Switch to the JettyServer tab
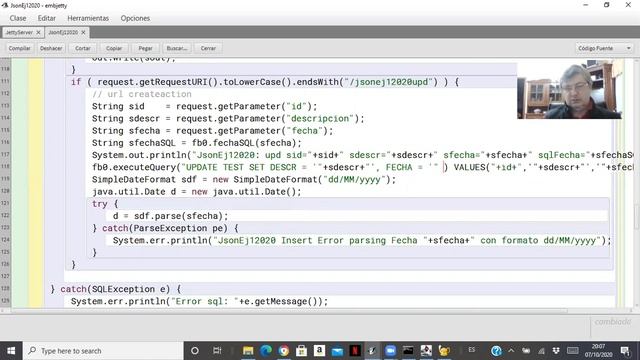The image size is (640, 360). [x=19, y=32]
